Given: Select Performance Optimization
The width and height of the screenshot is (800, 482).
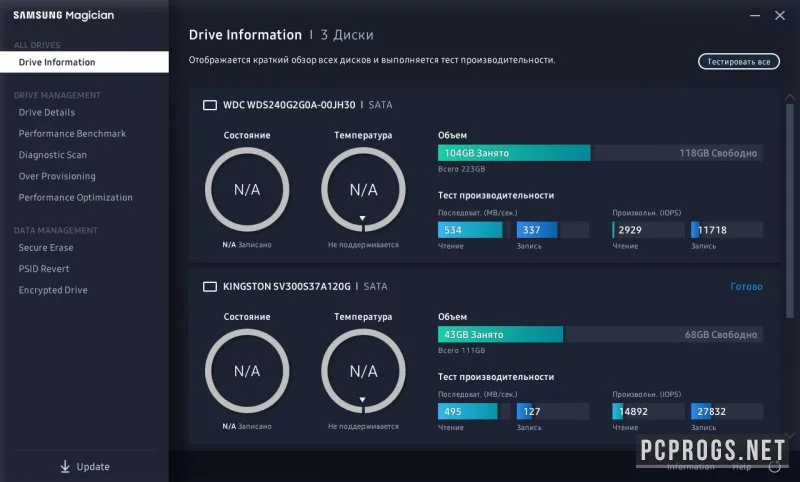Looking at the screenshot, I should coord(76,197).
